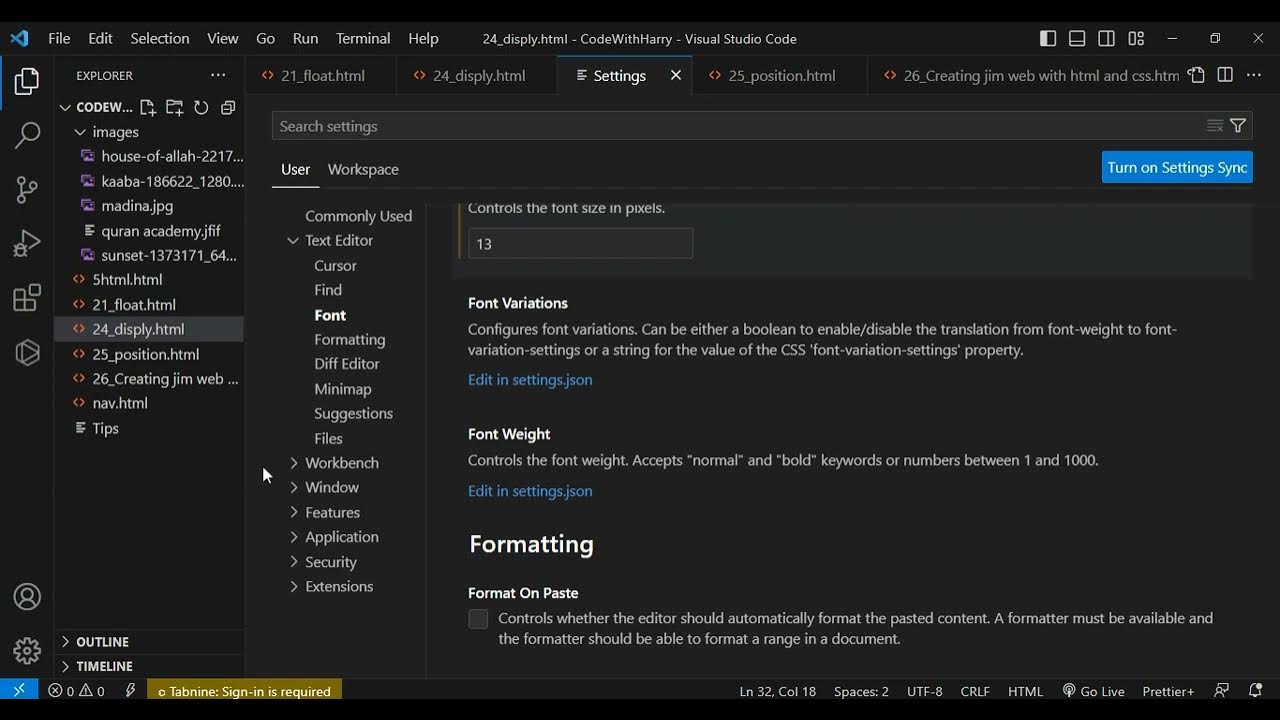Edit Font Variations in settings.json
The width and height of the screenshot is (1280, 720).
point(530,379)
